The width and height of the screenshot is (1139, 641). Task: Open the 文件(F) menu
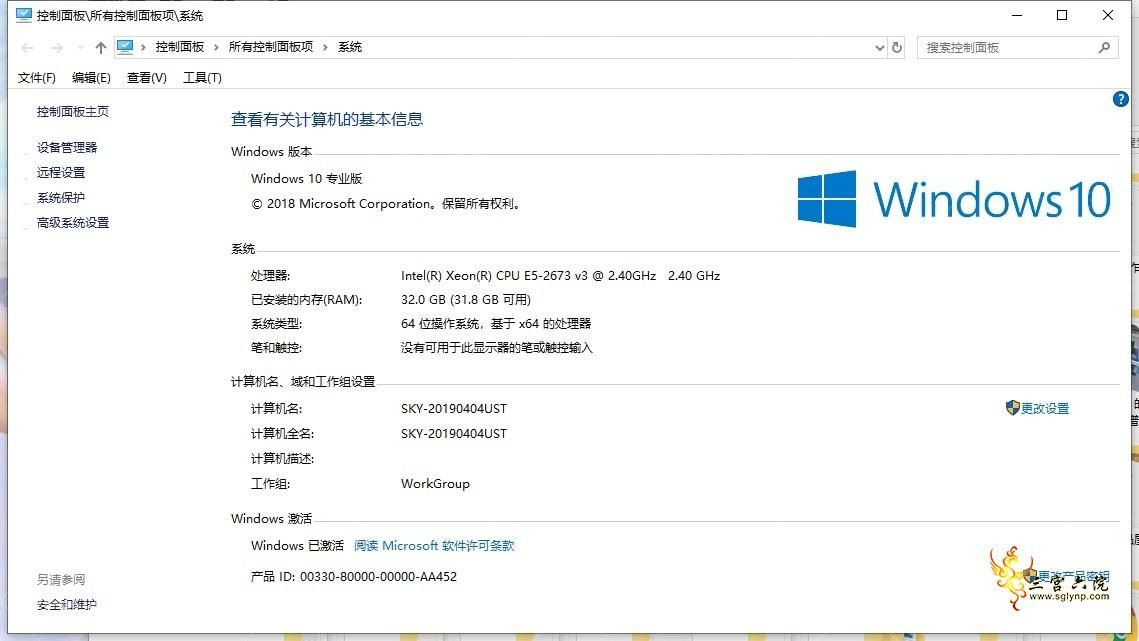[x=36, y=78]
